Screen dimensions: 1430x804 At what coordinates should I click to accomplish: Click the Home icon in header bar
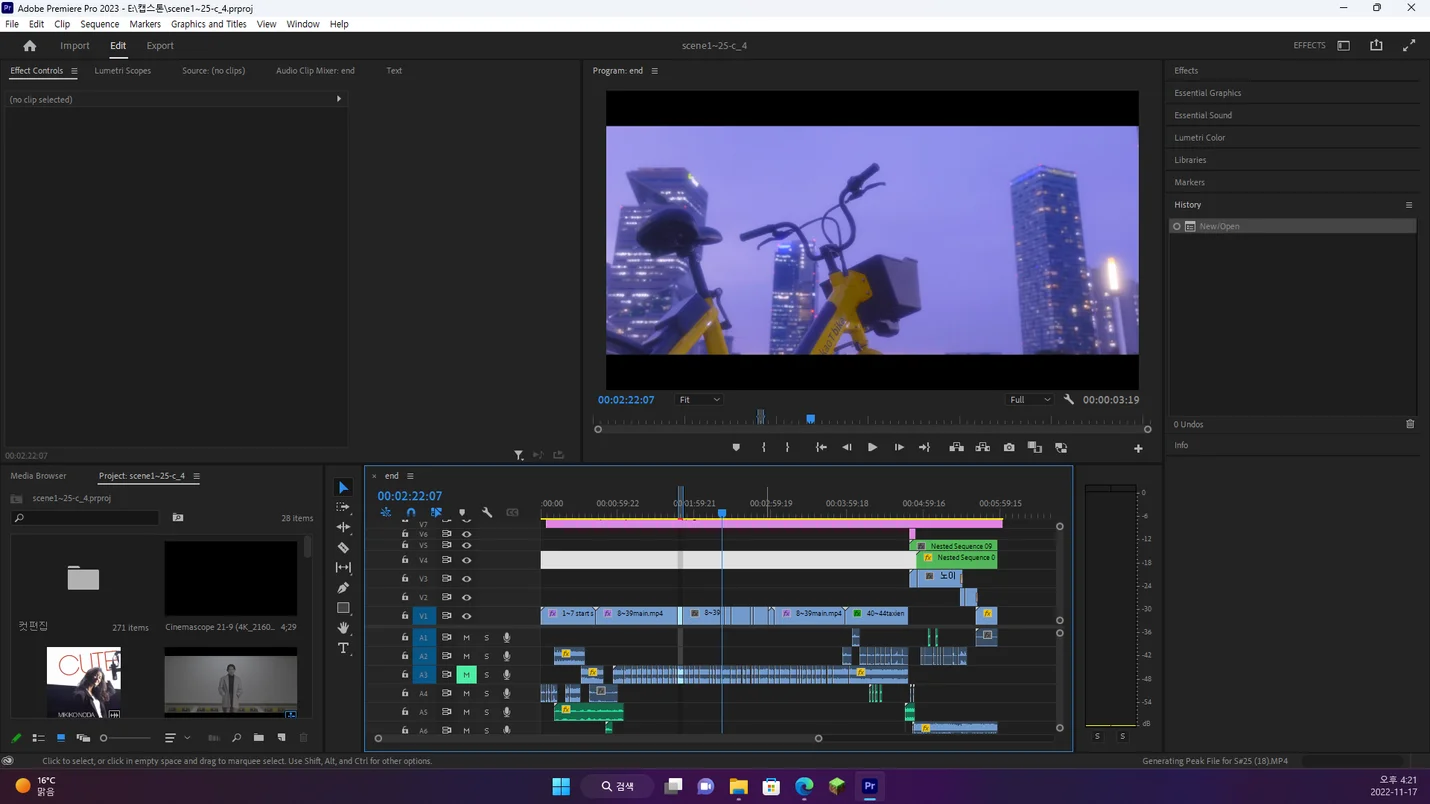(30, 46)
